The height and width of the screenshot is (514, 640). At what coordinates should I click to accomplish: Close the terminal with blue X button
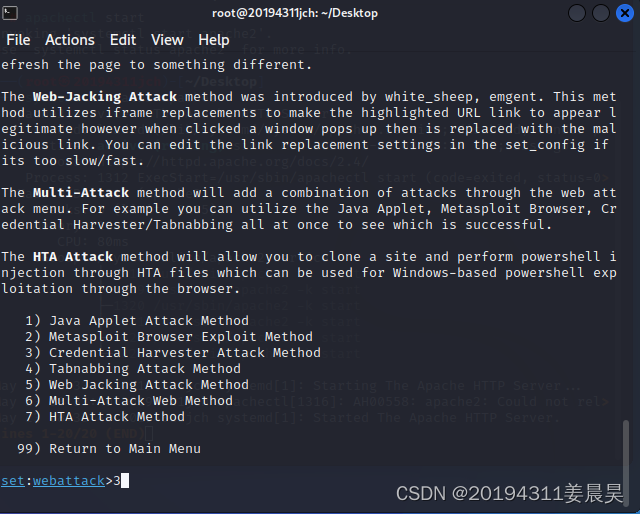click(x=624, y=13)
